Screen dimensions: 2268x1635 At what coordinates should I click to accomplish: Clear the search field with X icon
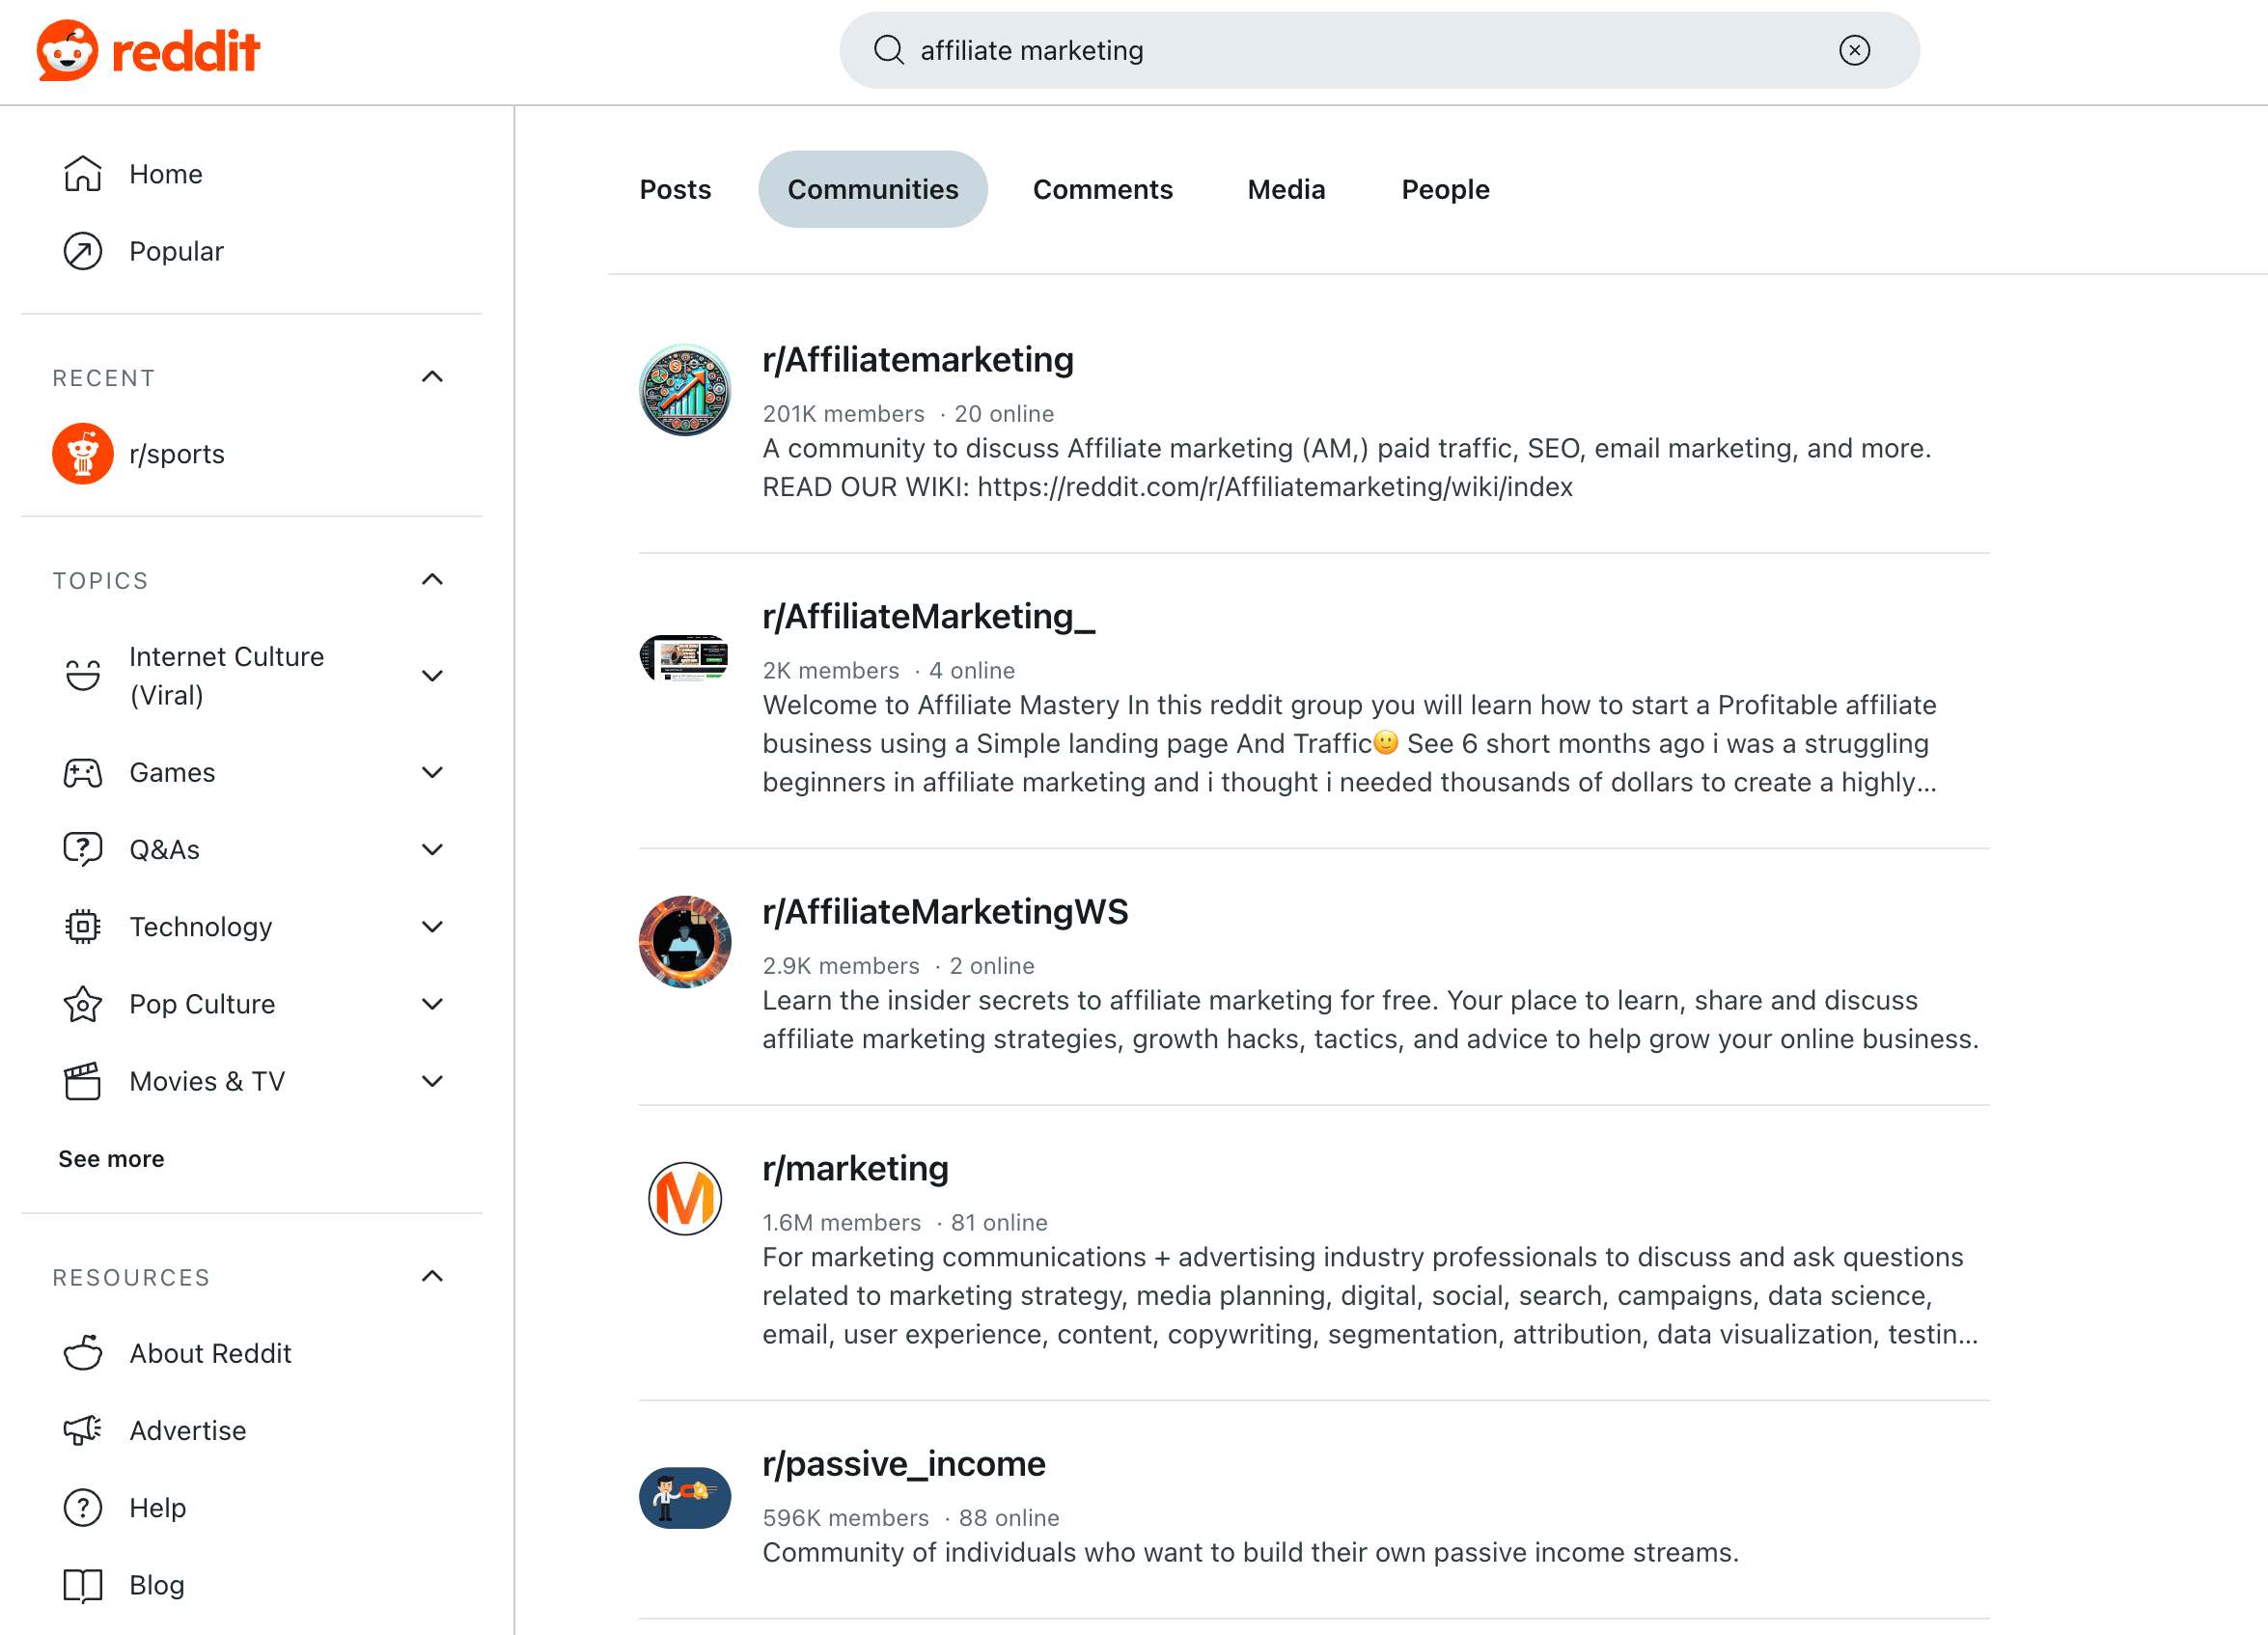[1854, 50]
